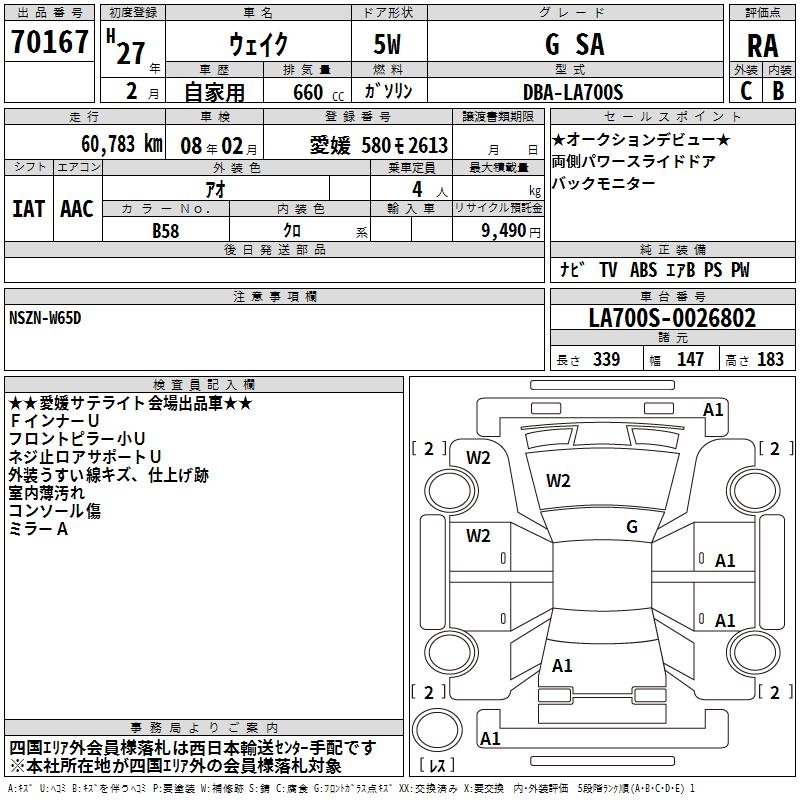The image size is (800, 800).
Task: Click the car name ウェイク
Action: (x=259, y=44)
